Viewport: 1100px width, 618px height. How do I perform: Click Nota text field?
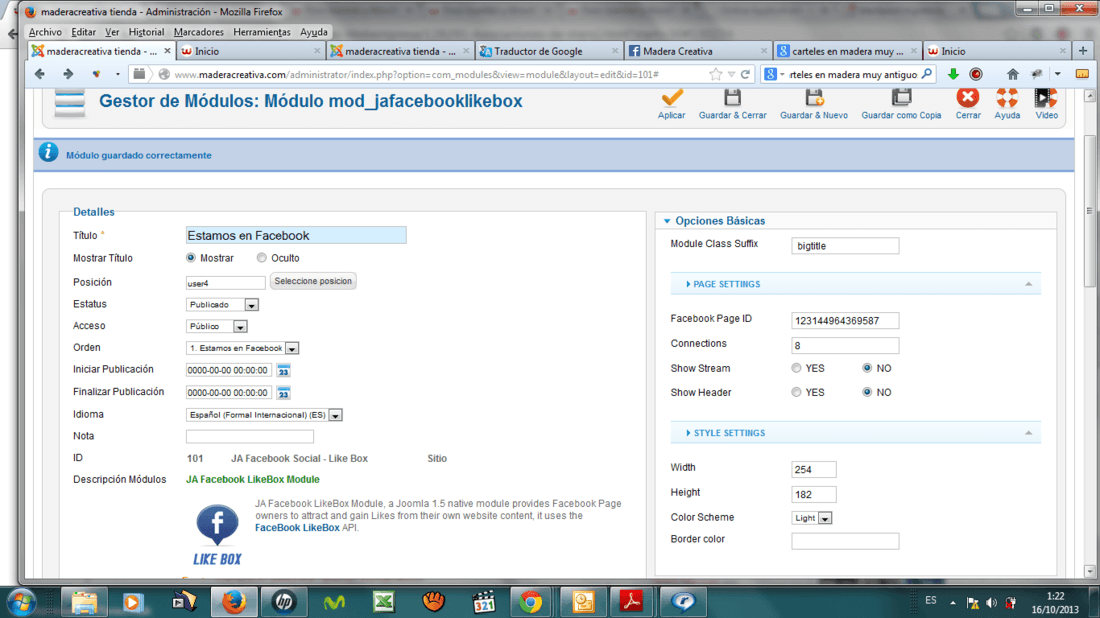tap(250, 436)
